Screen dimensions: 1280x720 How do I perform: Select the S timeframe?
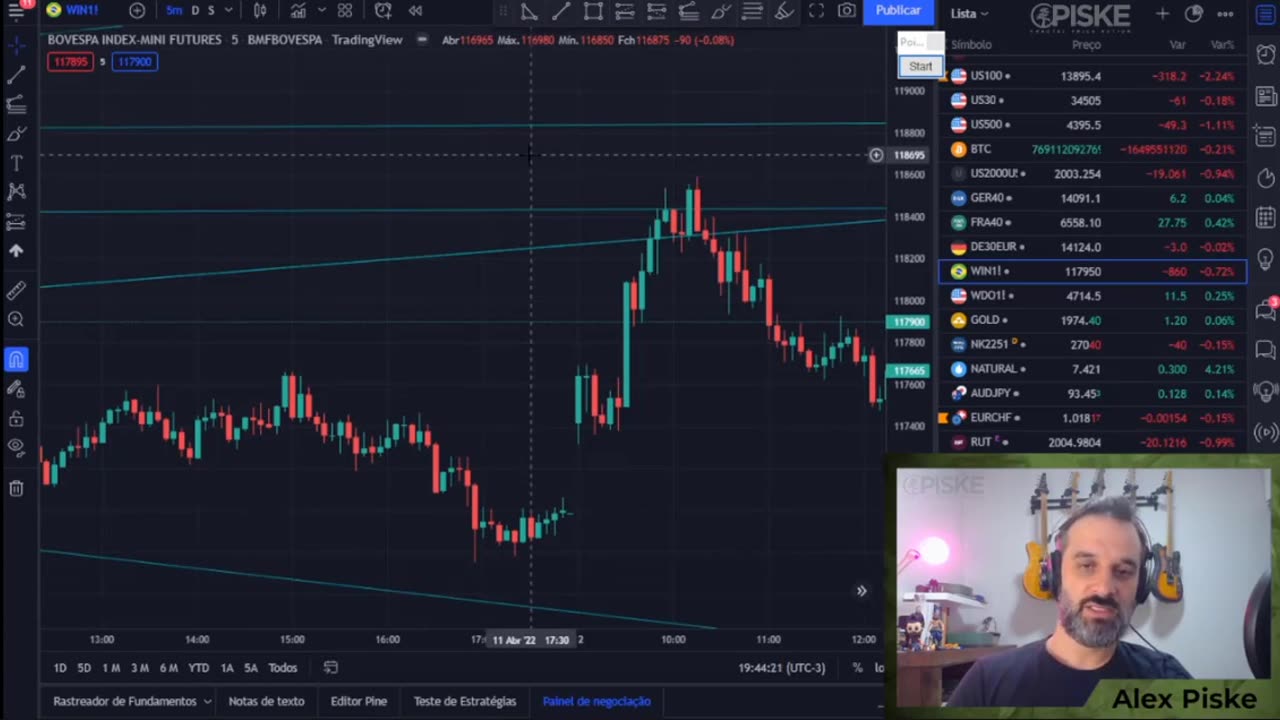coord(211,11)
